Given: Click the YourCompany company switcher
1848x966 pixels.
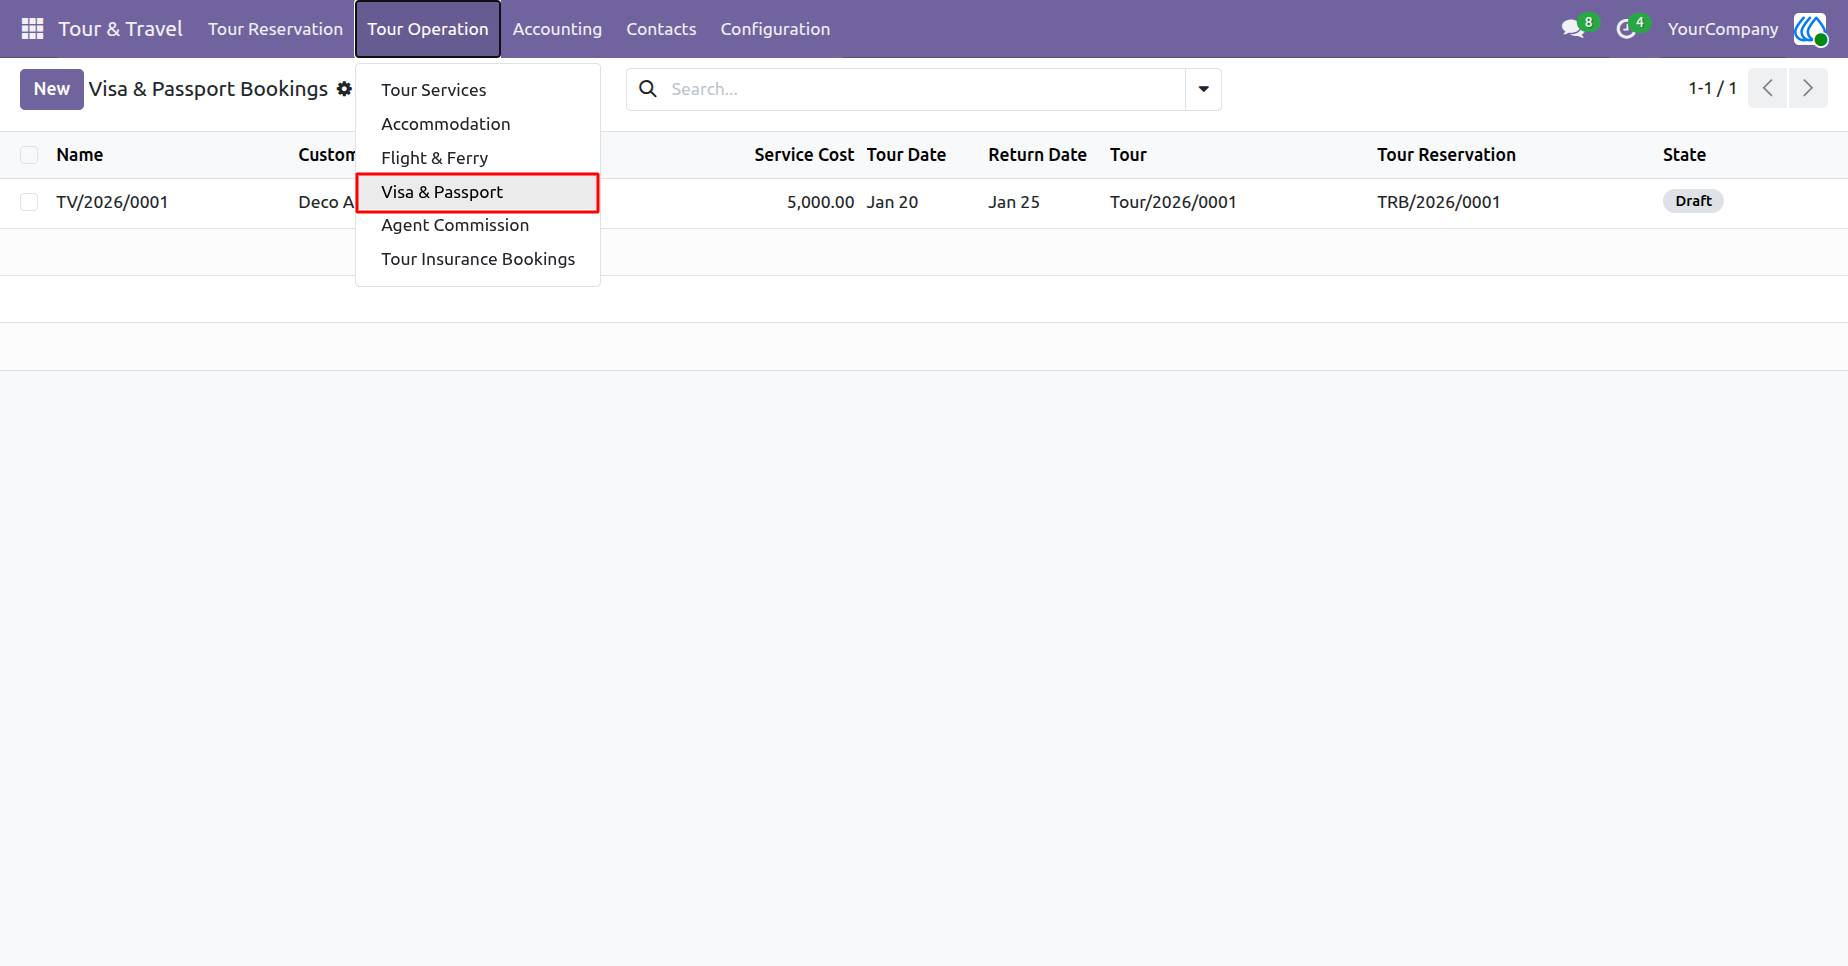Looking at the screenshot, I should pyautogui.click(x=1722, y=29).
